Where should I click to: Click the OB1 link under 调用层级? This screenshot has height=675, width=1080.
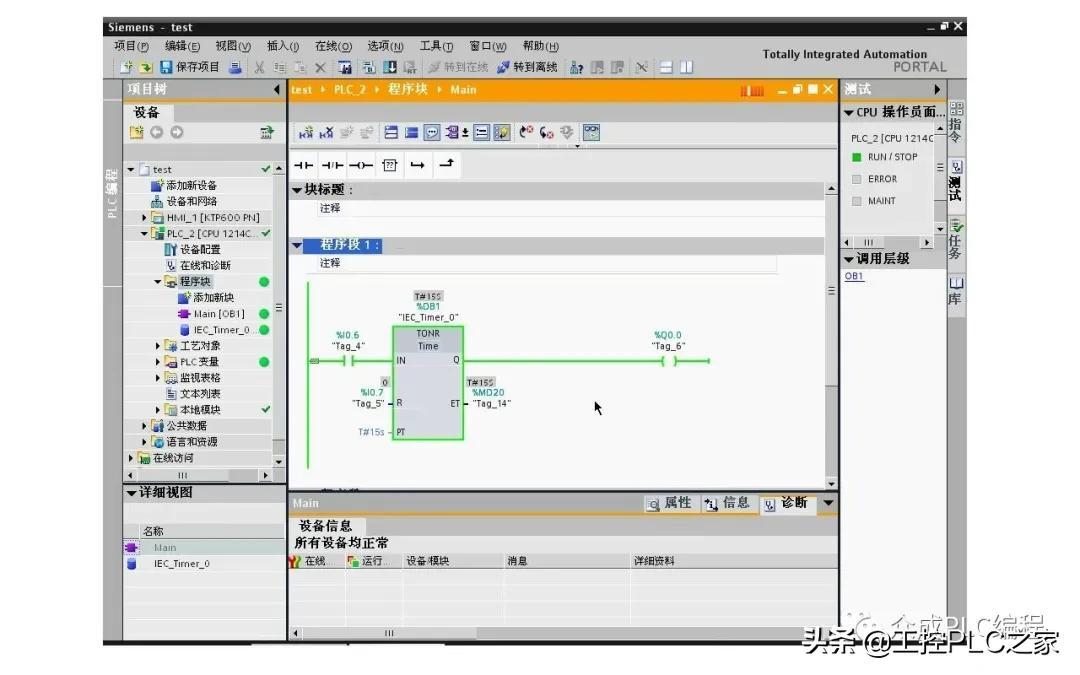(853, 276)
